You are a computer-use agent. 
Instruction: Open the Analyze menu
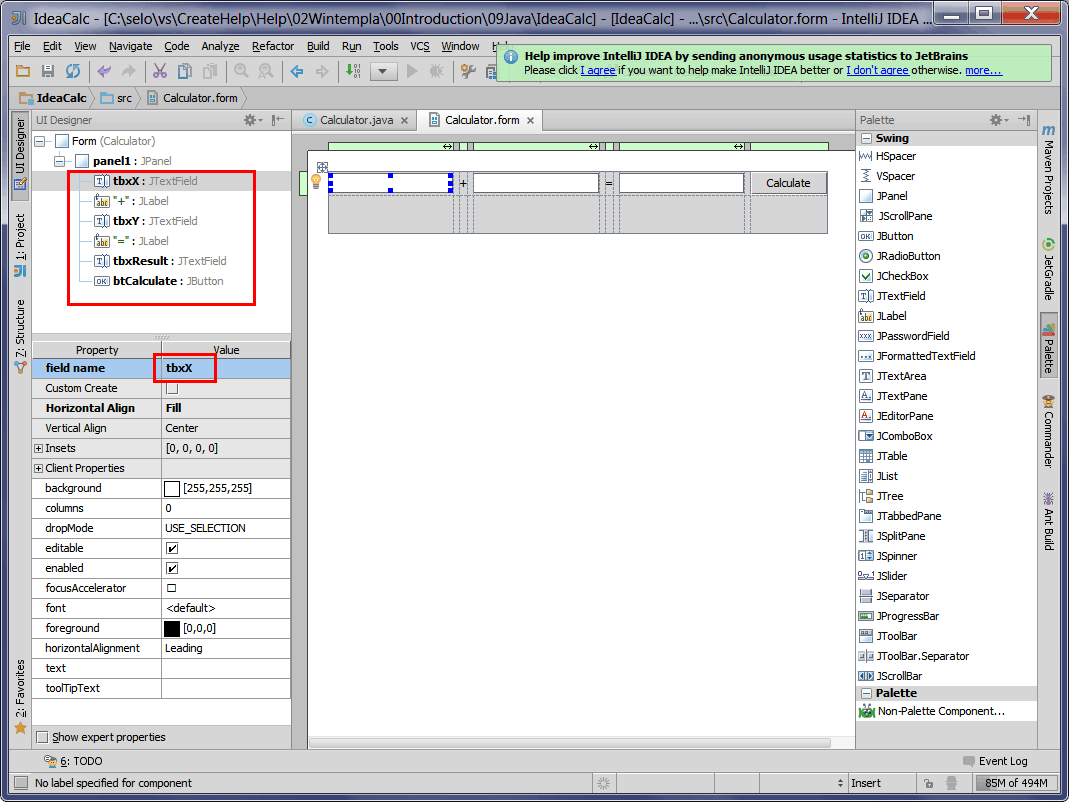click(x=220, y=46)
